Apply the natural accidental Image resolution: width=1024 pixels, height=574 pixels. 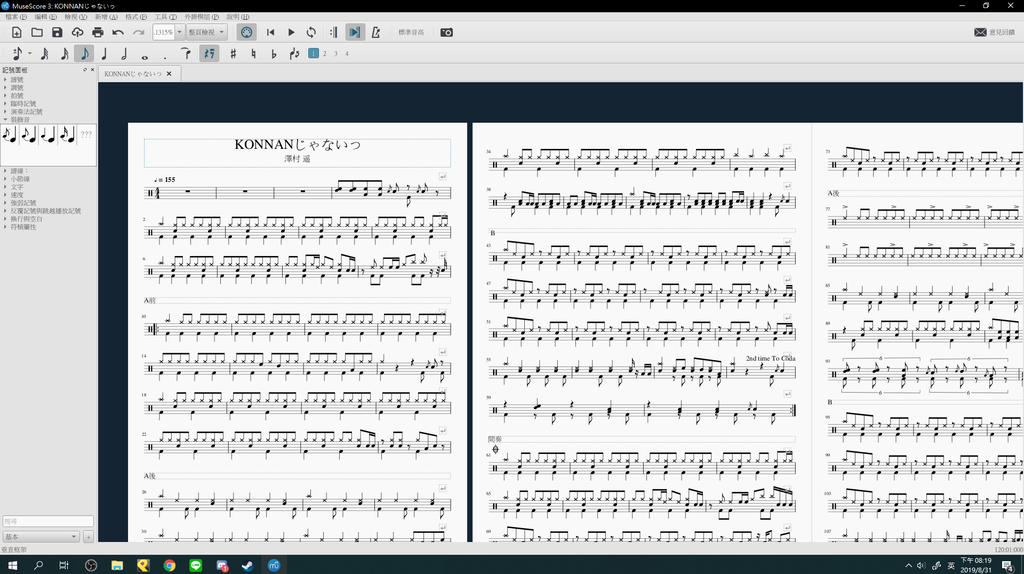click(253, 54)
